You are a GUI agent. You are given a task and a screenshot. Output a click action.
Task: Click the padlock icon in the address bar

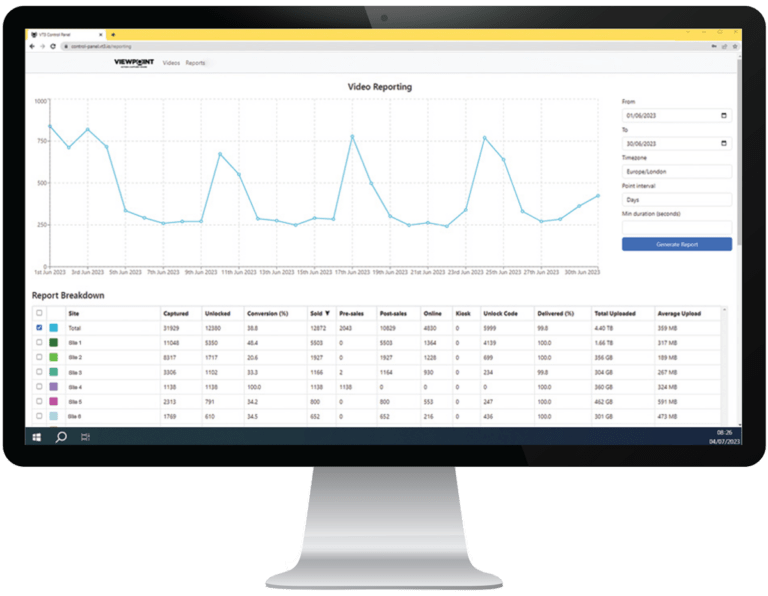[66, 47]
